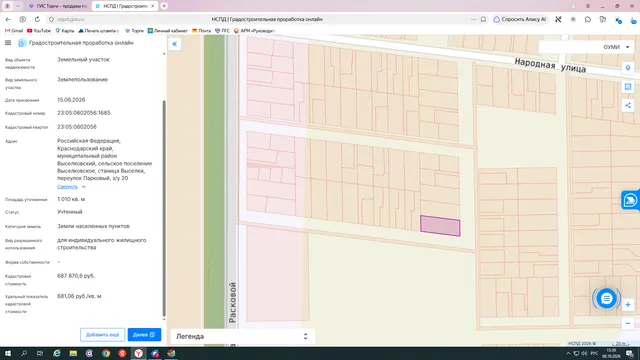This screenshot has height=360, width=640.
Task: Click the cadastral quarter 23:05:0602056
Action: click(77, 127)
